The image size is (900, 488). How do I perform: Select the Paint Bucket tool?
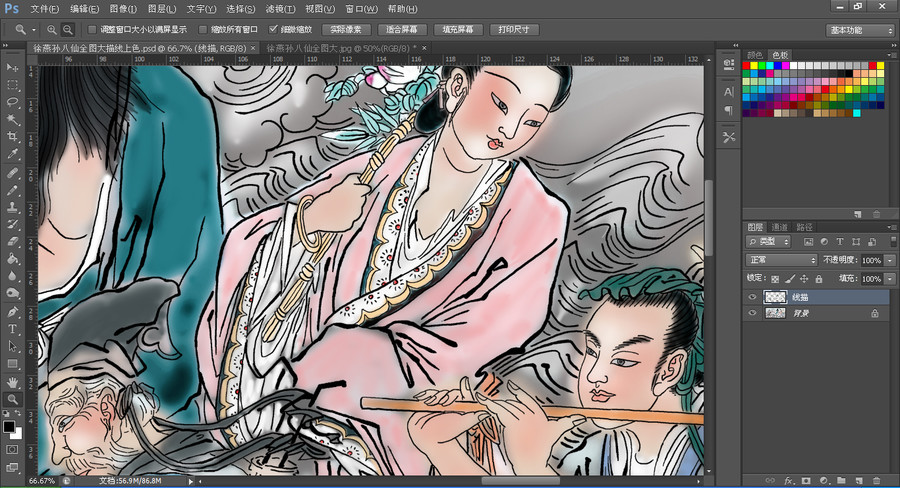[12, 259]
